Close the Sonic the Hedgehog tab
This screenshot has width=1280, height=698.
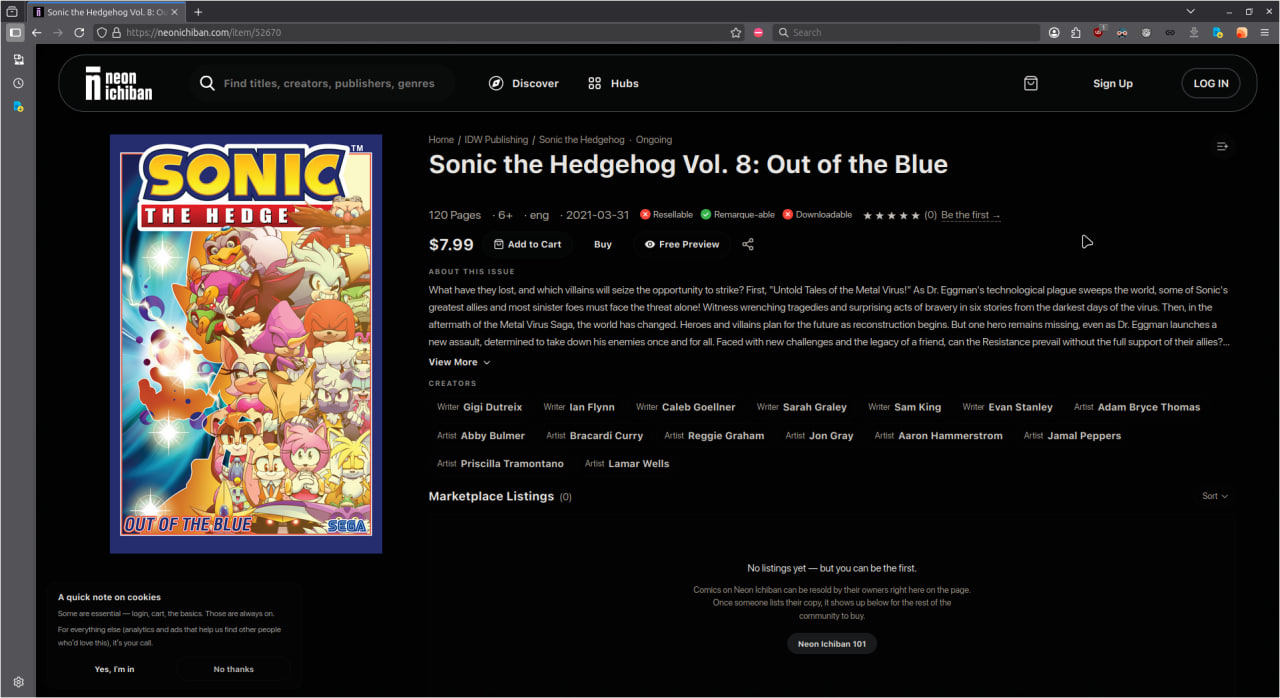pos(174,12)
